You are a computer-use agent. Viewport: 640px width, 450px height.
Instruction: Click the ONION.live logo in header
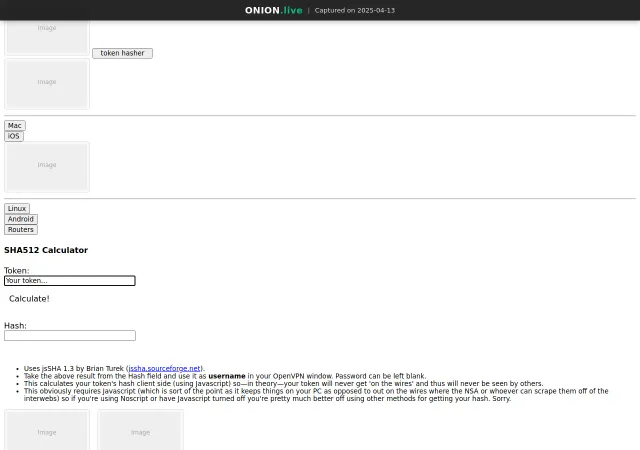click(x=273, y=10)
